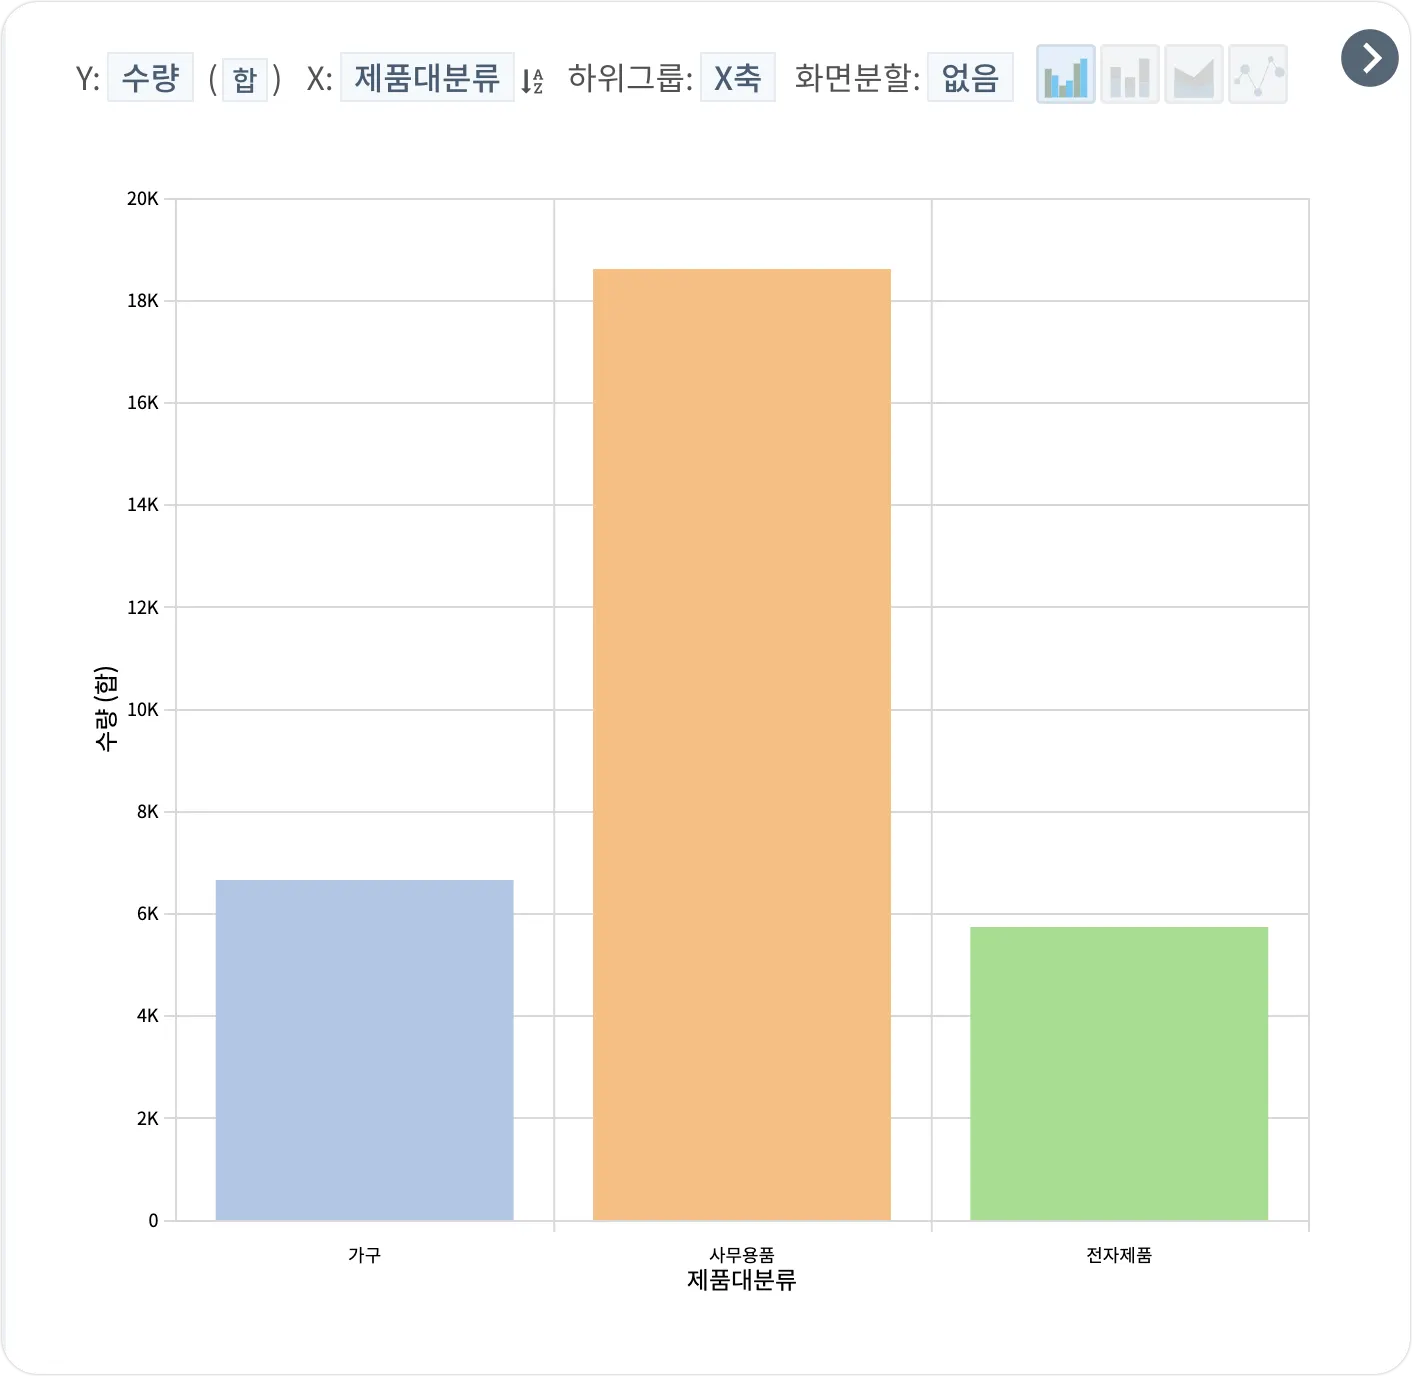Image resolution: width=1412 pixels, height=1376 pixels.
Task: Click the blue 가구 bar
Action: [x=365, y=1050]
